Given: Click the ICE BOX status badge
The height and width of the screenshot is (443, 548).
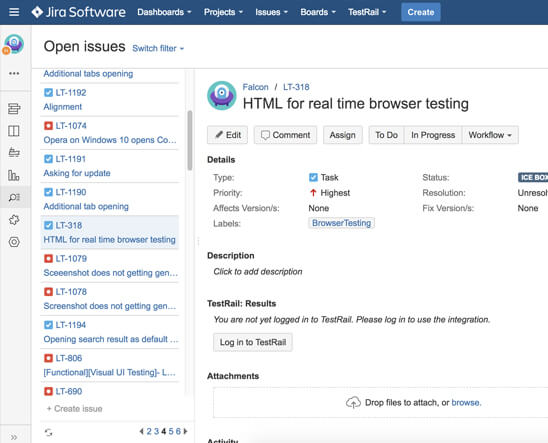Looking at the screenshot, I should tap(533, 177).
